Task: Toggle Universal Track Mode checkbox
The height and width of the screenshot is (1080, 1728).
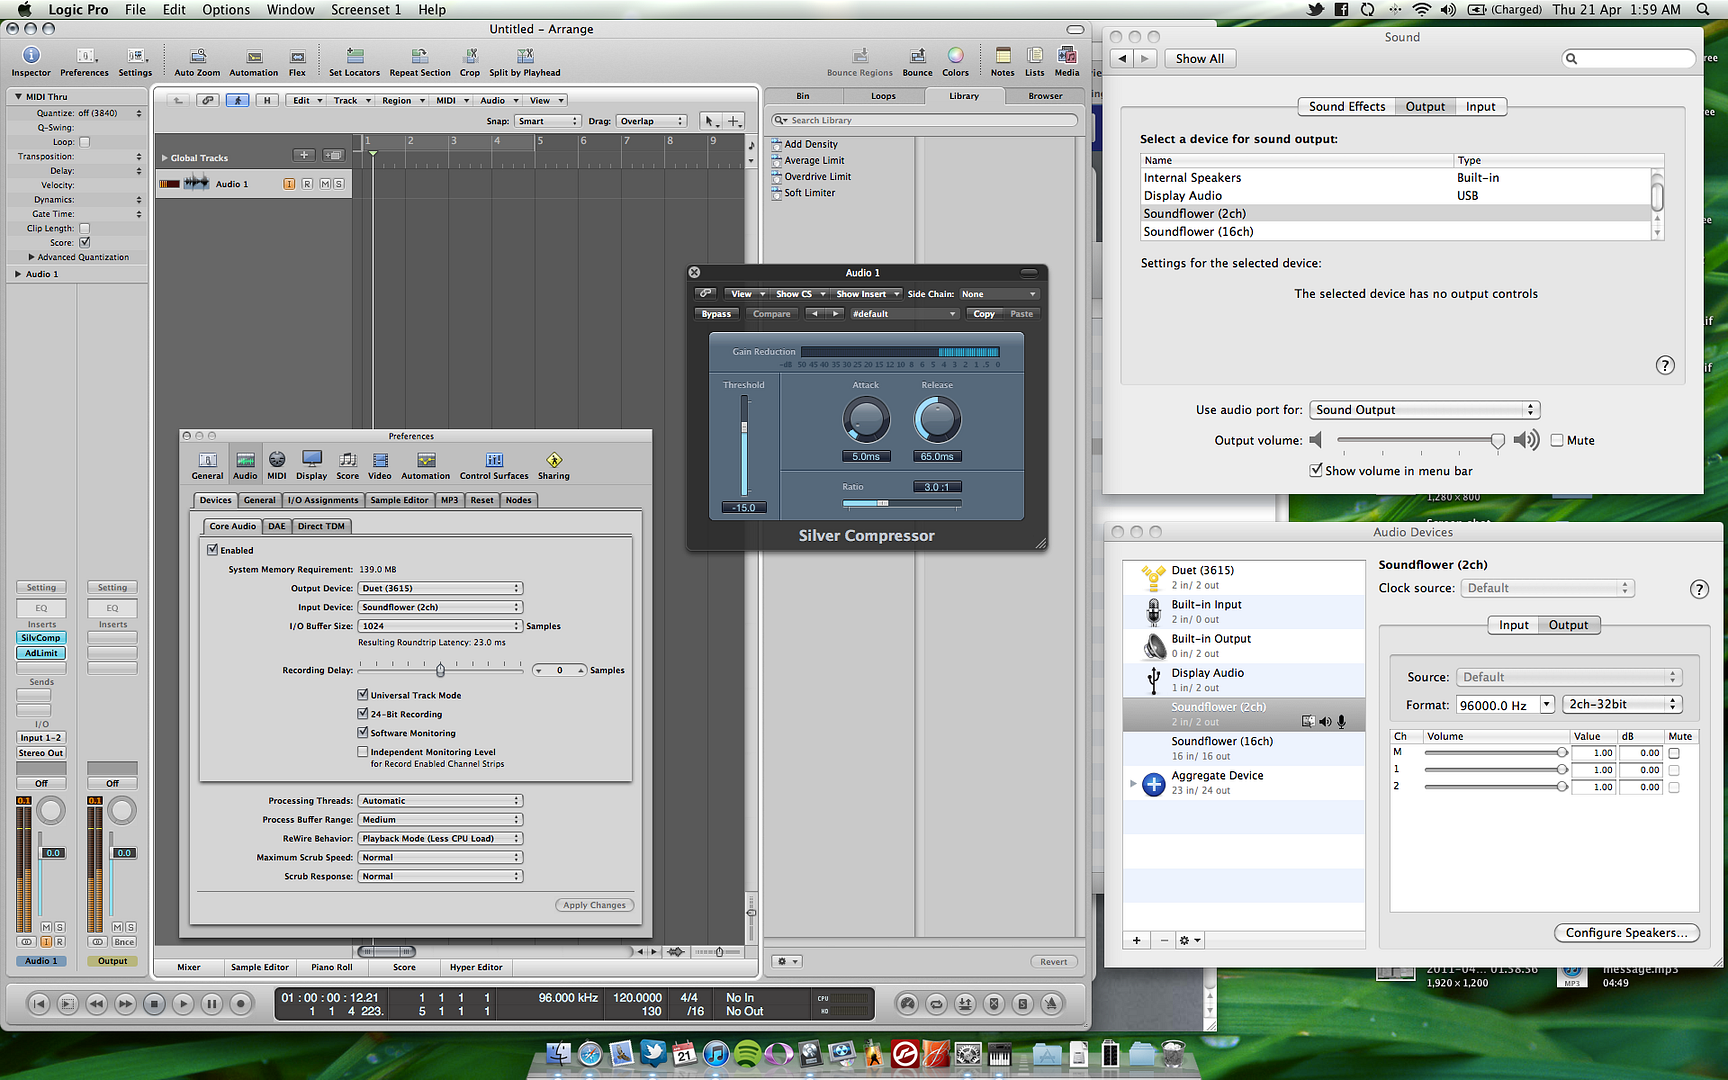Action: coord(363,695)
